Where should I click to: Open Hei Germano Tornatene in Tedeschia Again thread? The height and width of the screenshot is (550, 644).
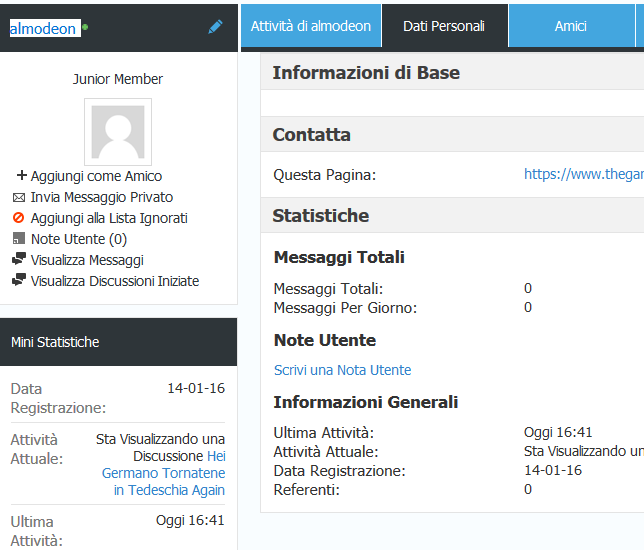(x=164, y=473)
